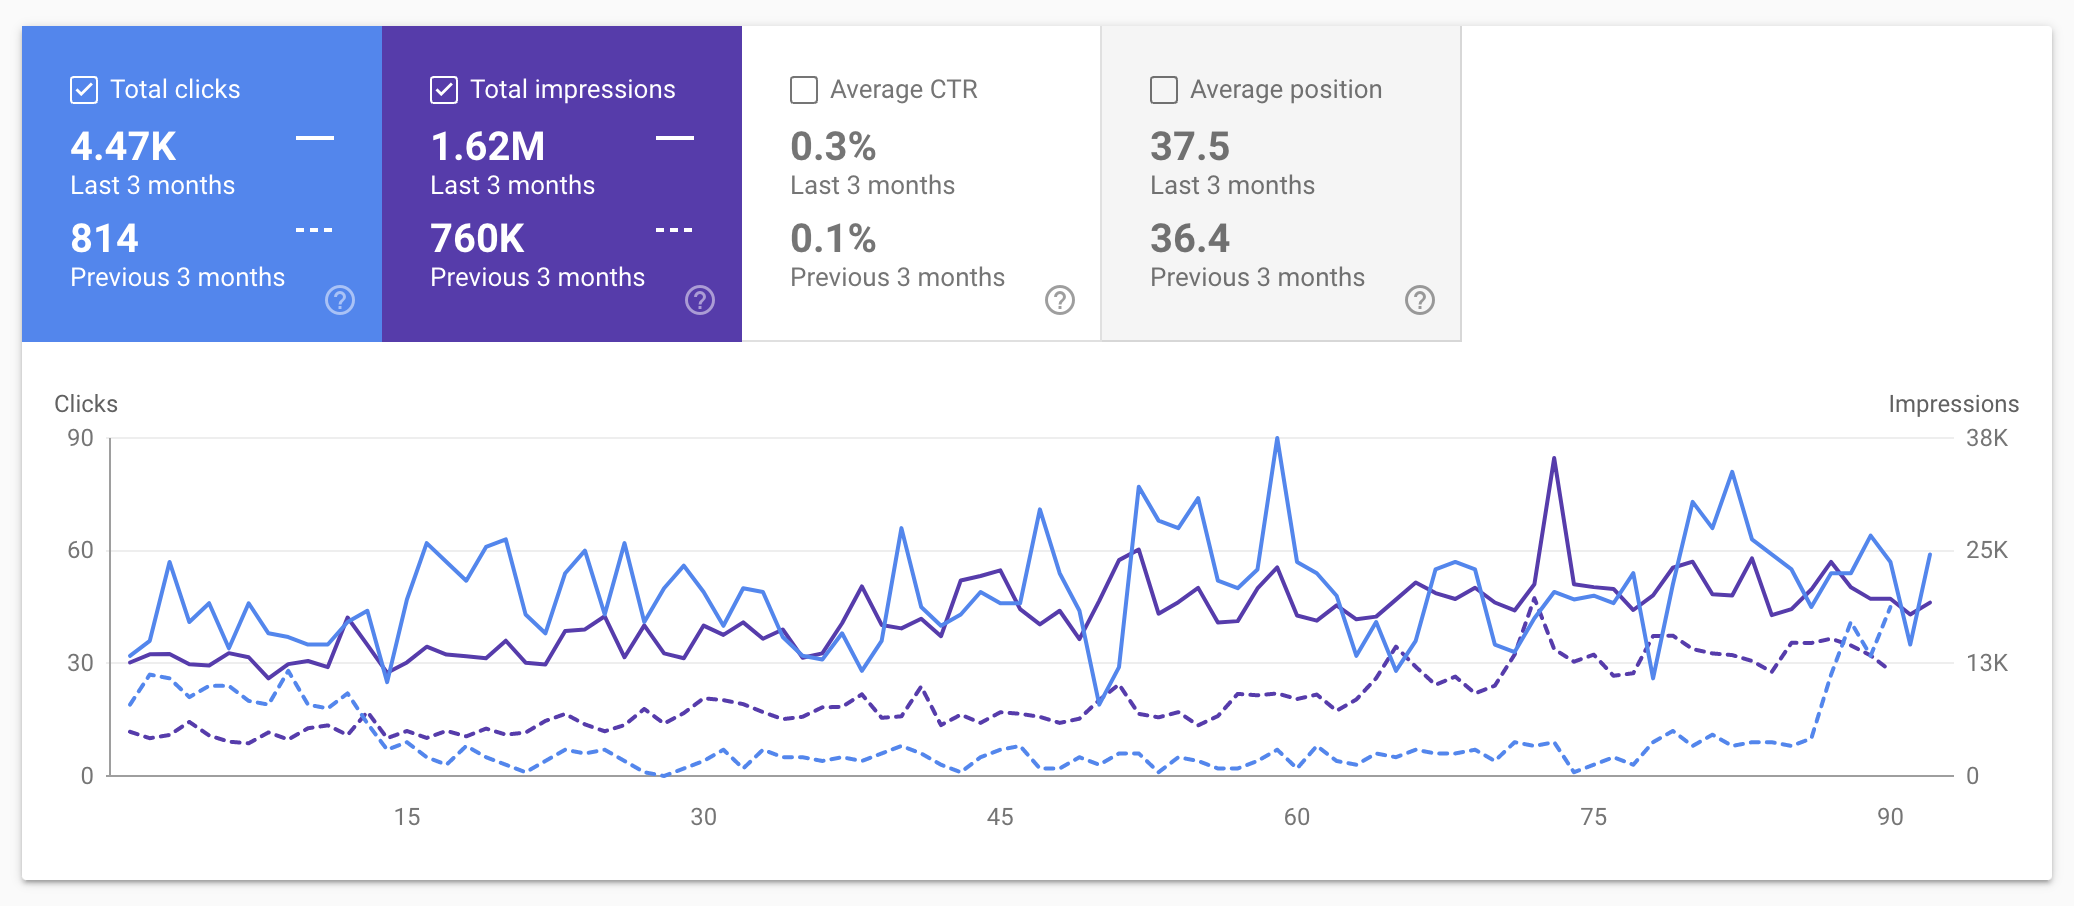The height and width of the screenshot is (906, 2074).
Task: Open the Average position help tooltip
Action: [x=1420, y=299]
